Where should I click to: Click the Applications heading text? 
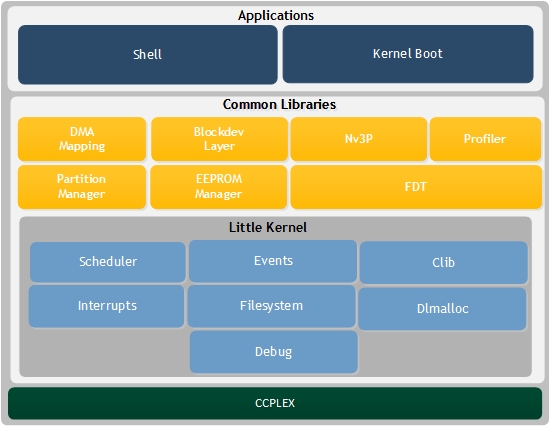coord(276,15)
